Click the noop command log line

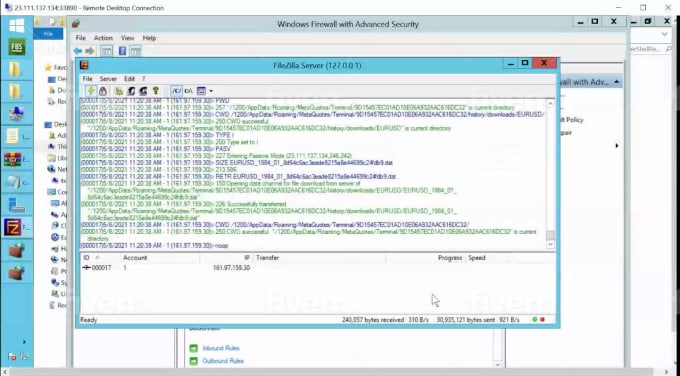coord(154,245)
